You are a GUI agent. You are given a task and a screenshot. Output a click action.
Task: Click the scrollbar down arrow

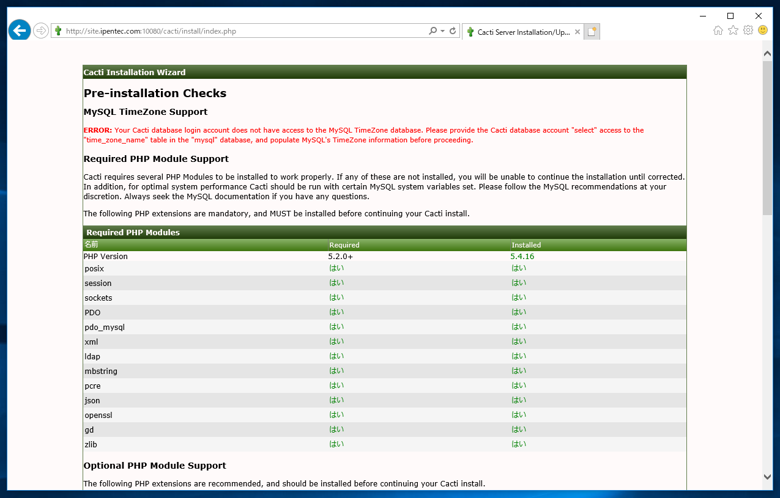click(x=767, y=477)
